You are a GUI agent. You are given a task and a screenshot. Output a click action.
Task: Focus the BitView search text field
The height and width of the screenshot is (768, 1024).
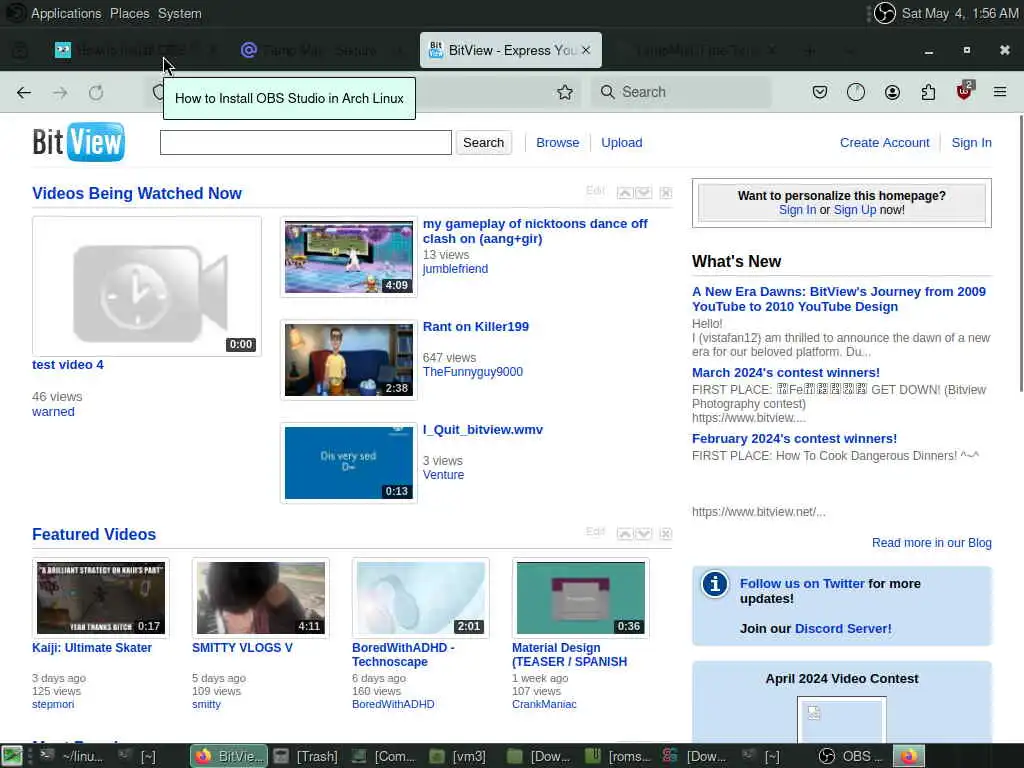(x=306, y=142)
